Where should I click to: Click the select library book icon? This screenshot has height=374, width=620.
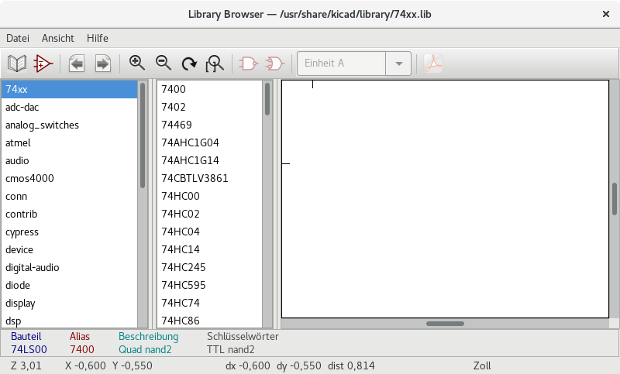coord(17,63)
